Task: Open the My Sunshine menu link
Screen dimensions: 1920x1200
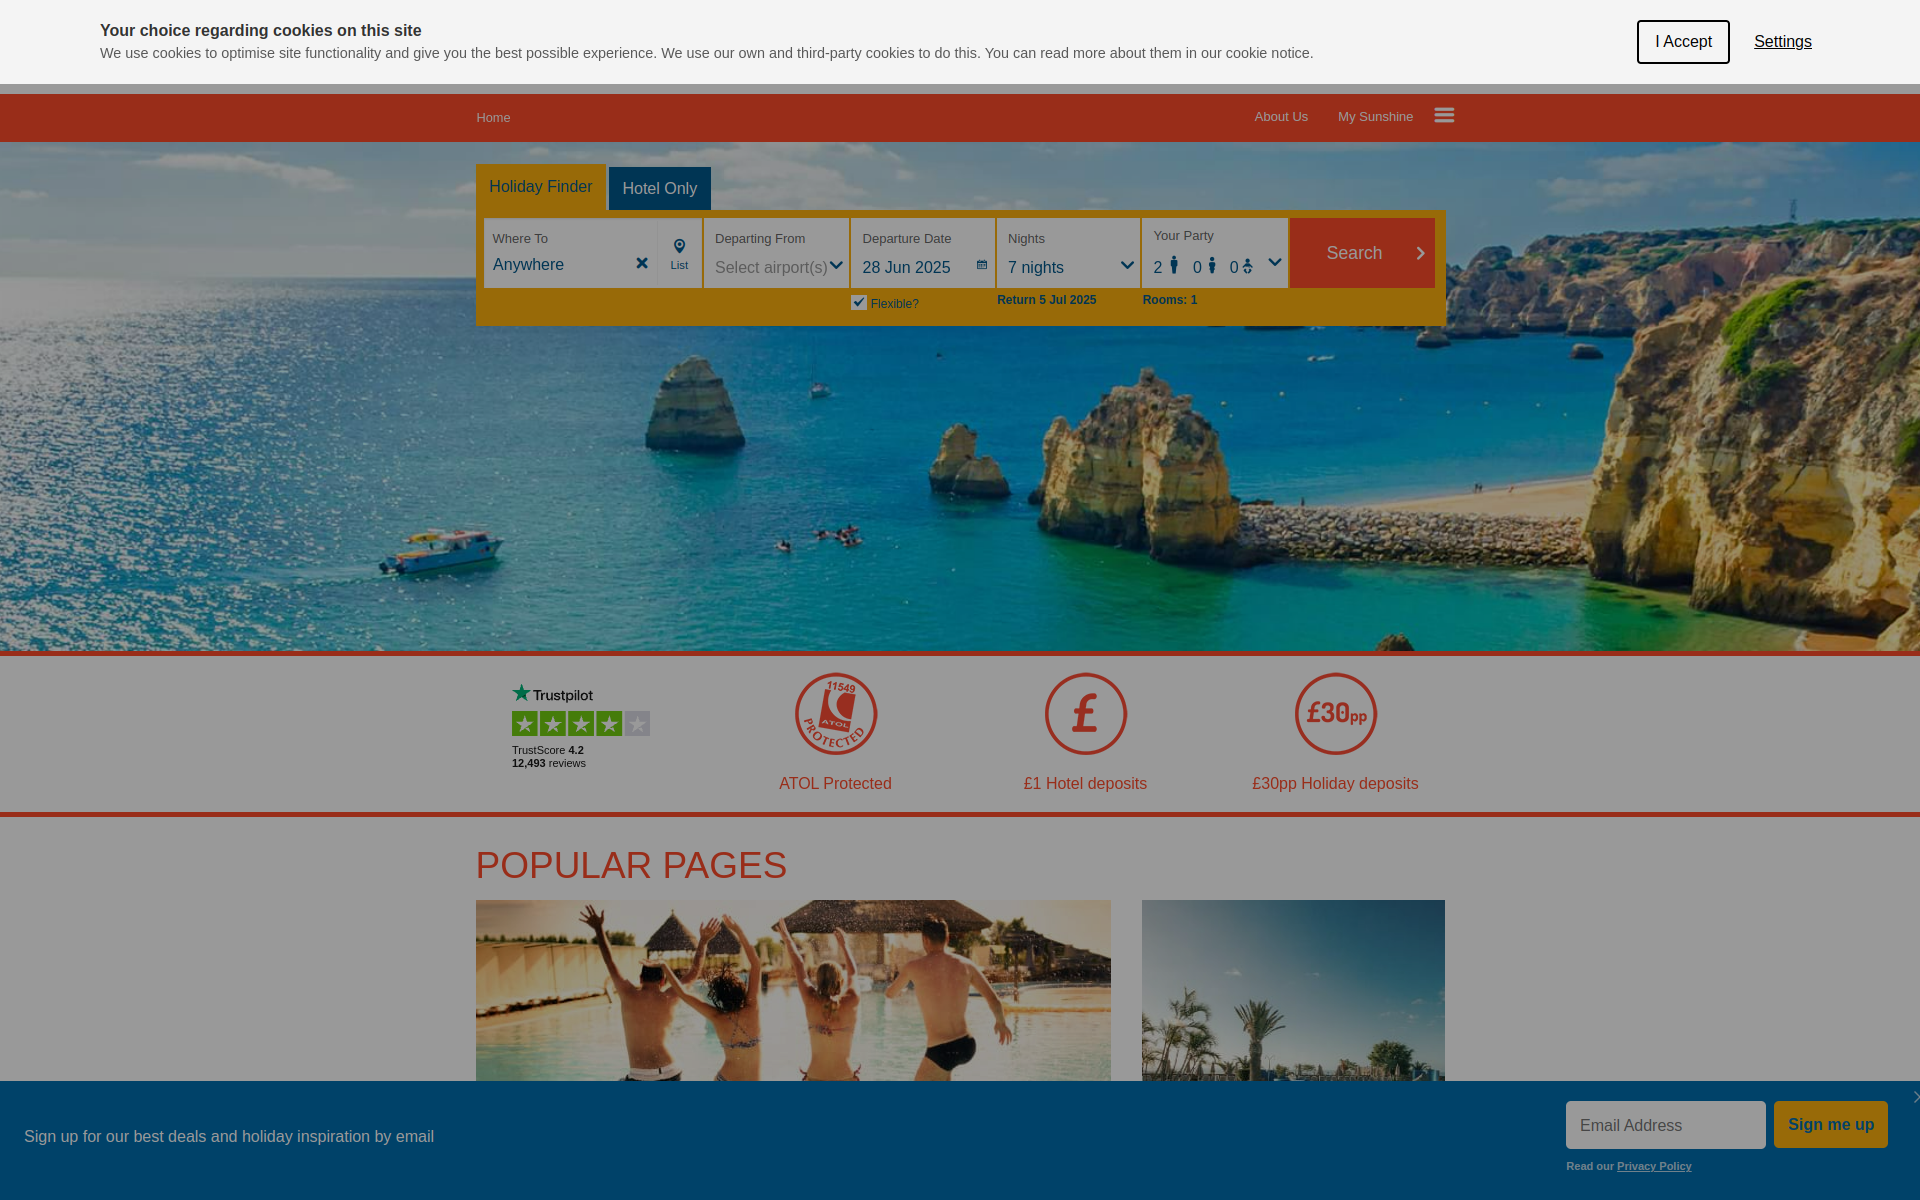Action: [1376, 116]
